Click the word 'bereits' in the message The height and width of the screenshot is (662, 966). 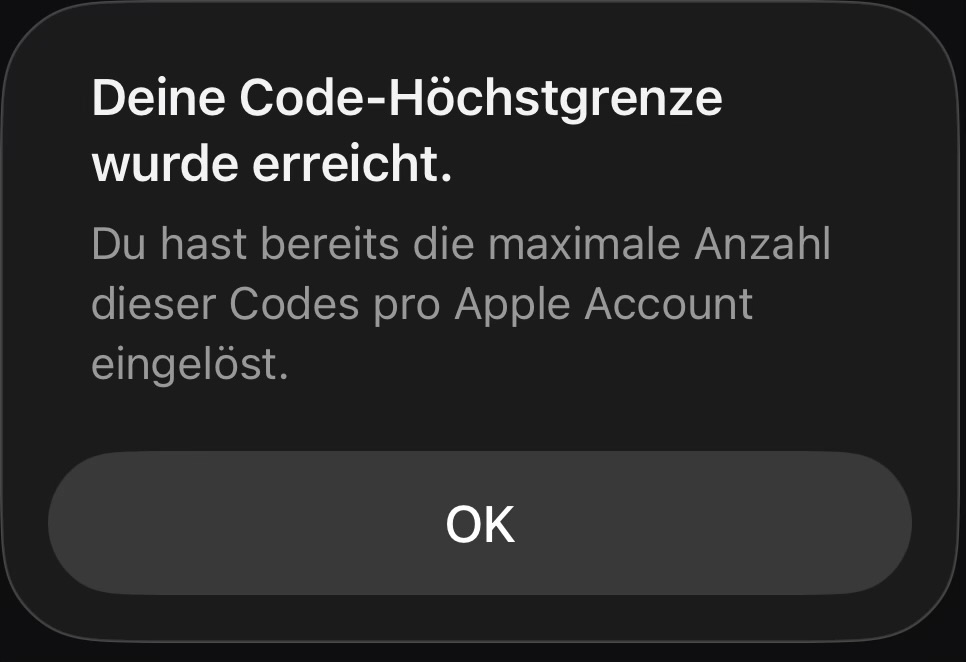pyautogui.click(x=330, y=244)
